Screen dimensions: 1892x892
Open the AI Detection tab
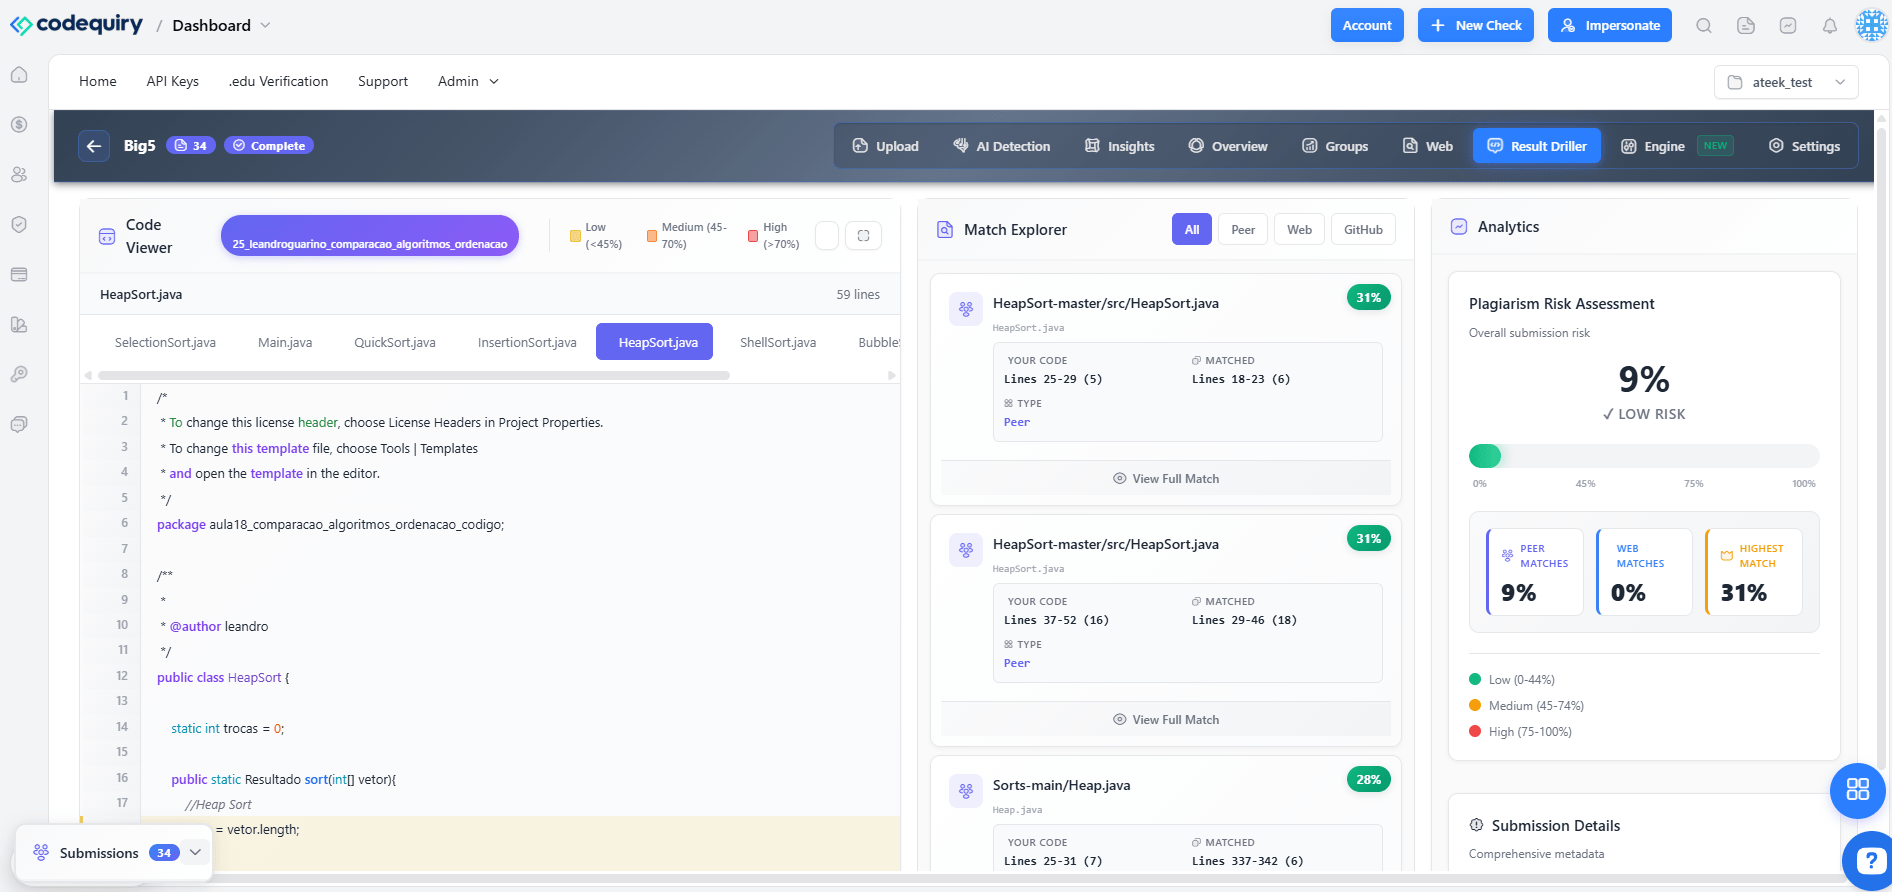[1002, 146]
